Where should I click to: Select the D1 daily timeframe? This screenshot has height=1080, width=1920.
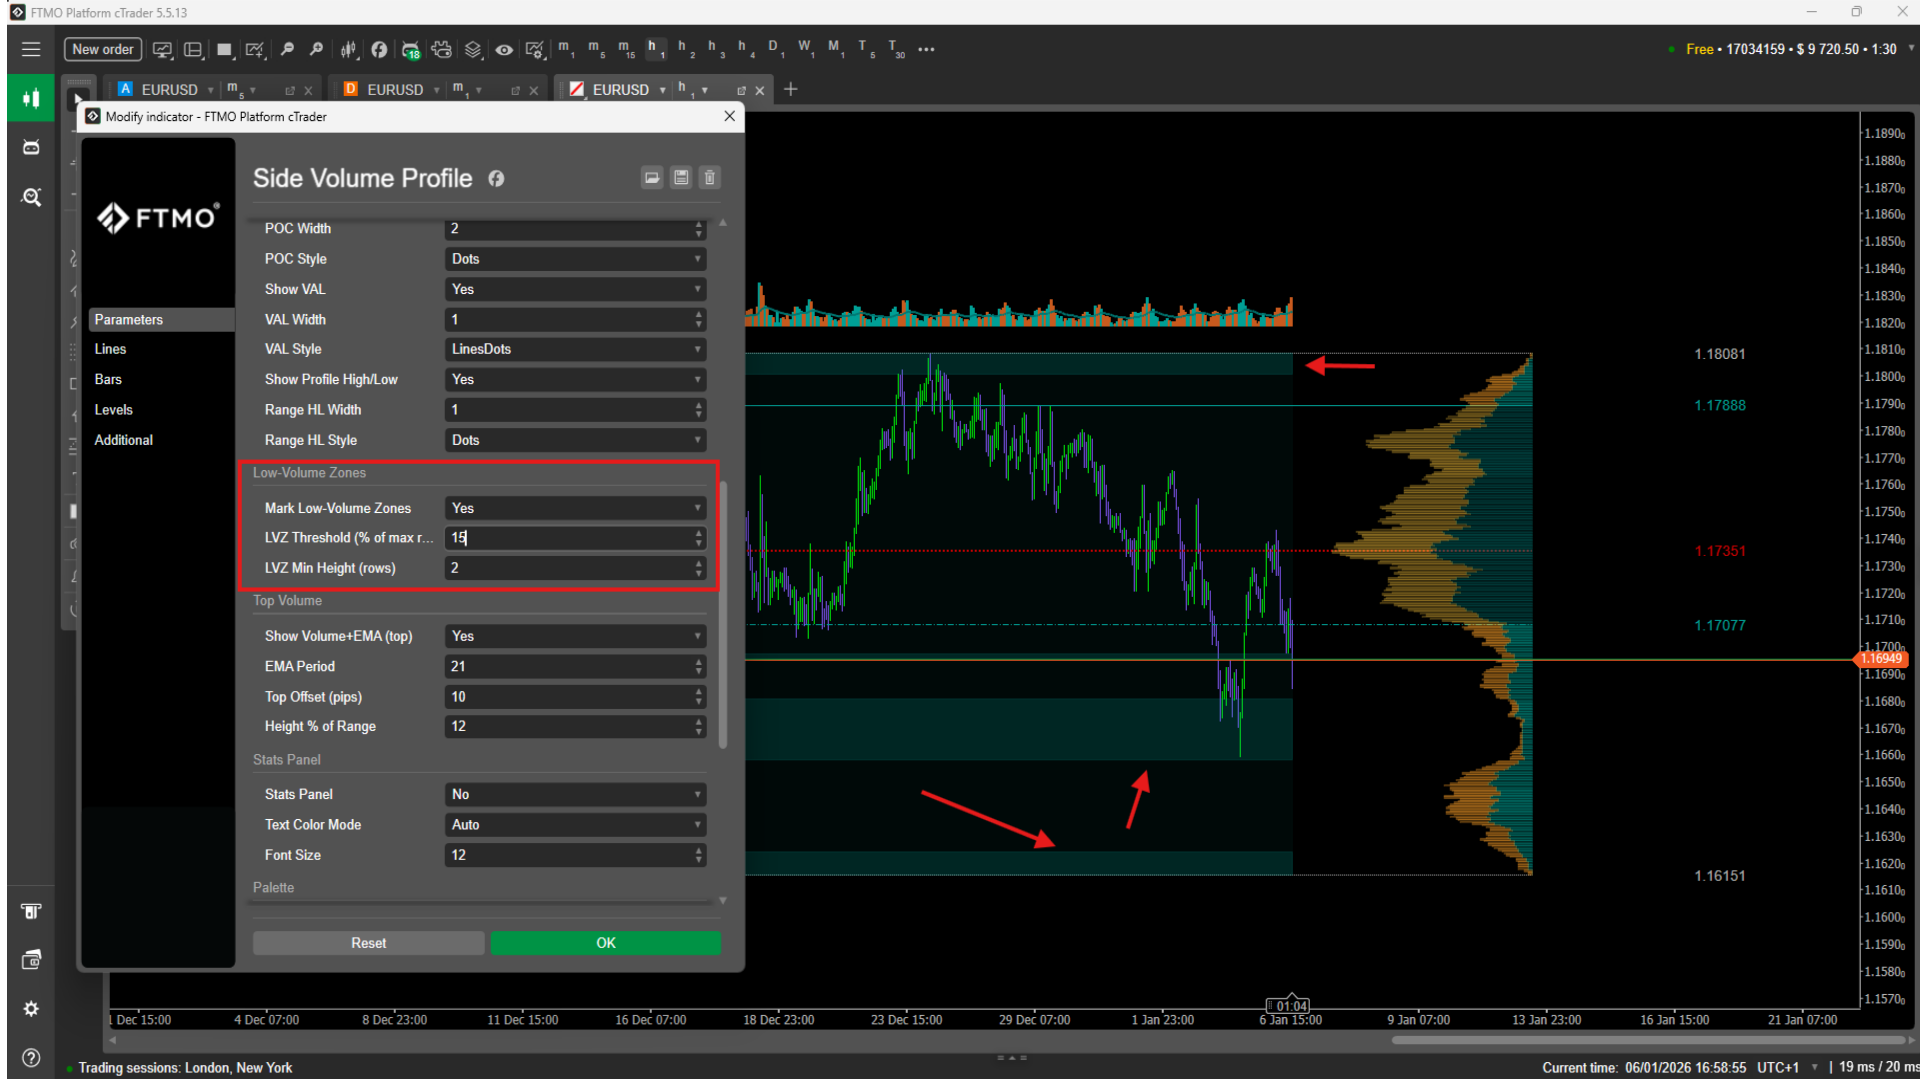pyautogui.click(x=773, y=49)
